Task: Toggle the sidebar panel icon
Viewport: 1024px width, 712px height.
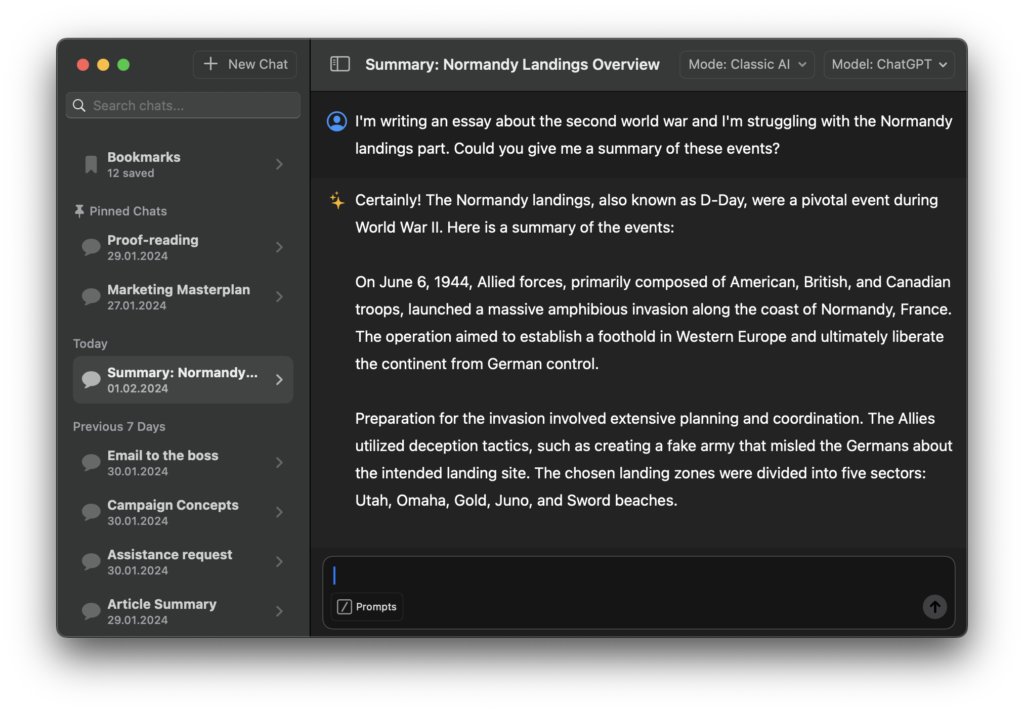Action: (340, 64)
